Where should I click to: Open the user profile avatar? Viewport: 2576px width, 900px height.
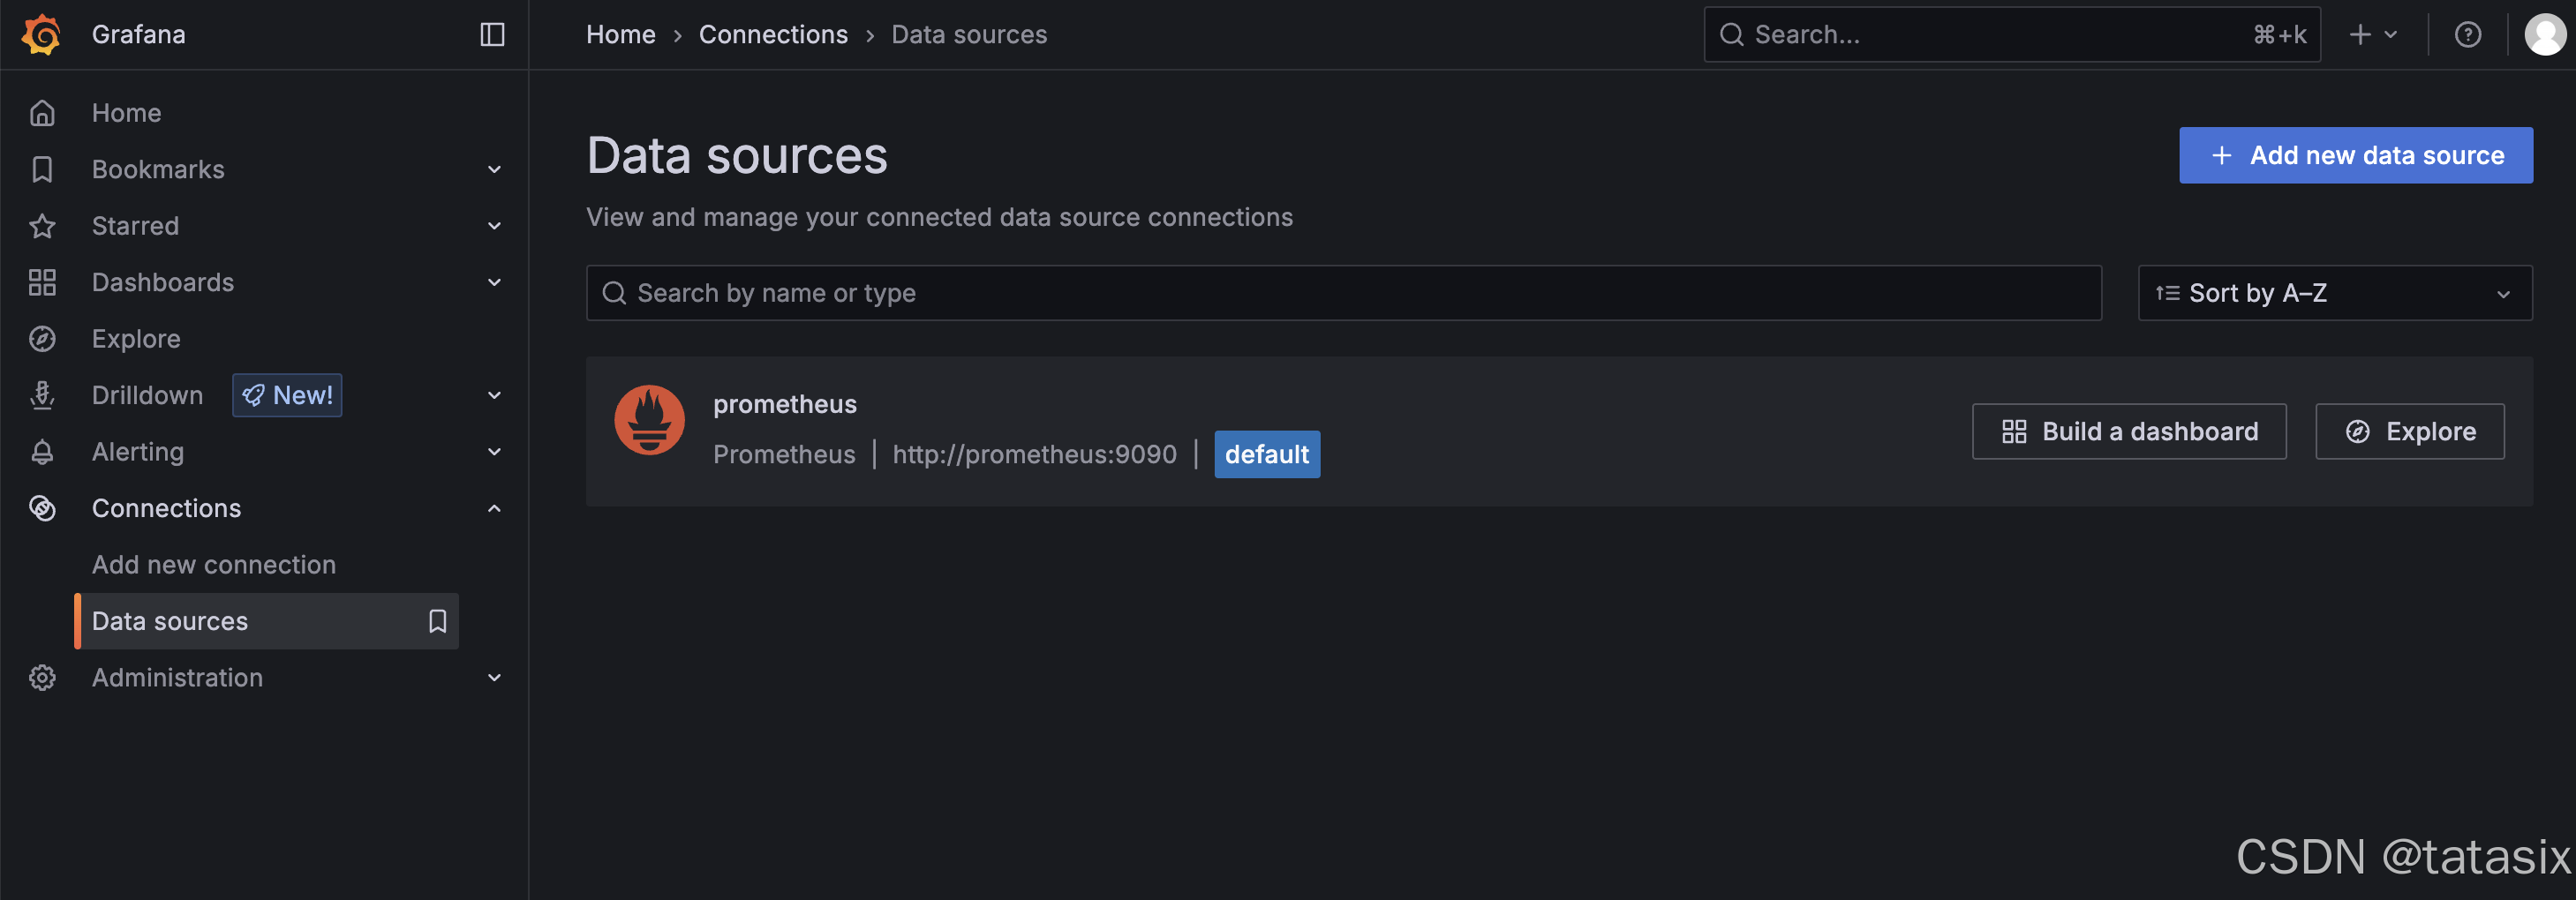tap(2544, 34)
